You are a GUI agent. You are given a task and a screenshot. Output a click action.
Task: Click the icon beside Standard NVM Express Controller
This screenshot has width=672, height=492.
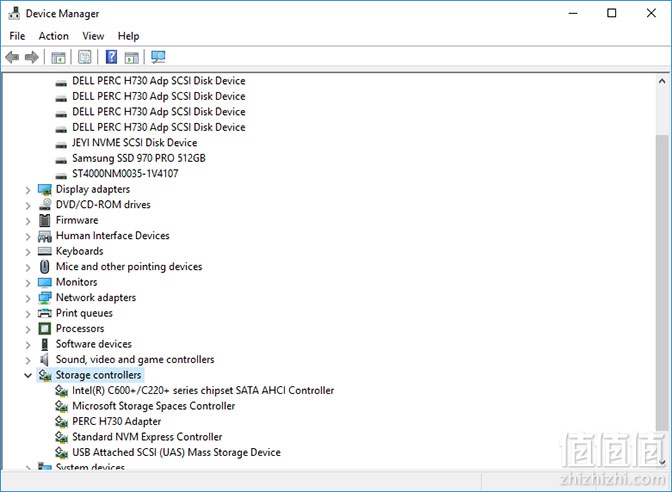coord(61,437)
